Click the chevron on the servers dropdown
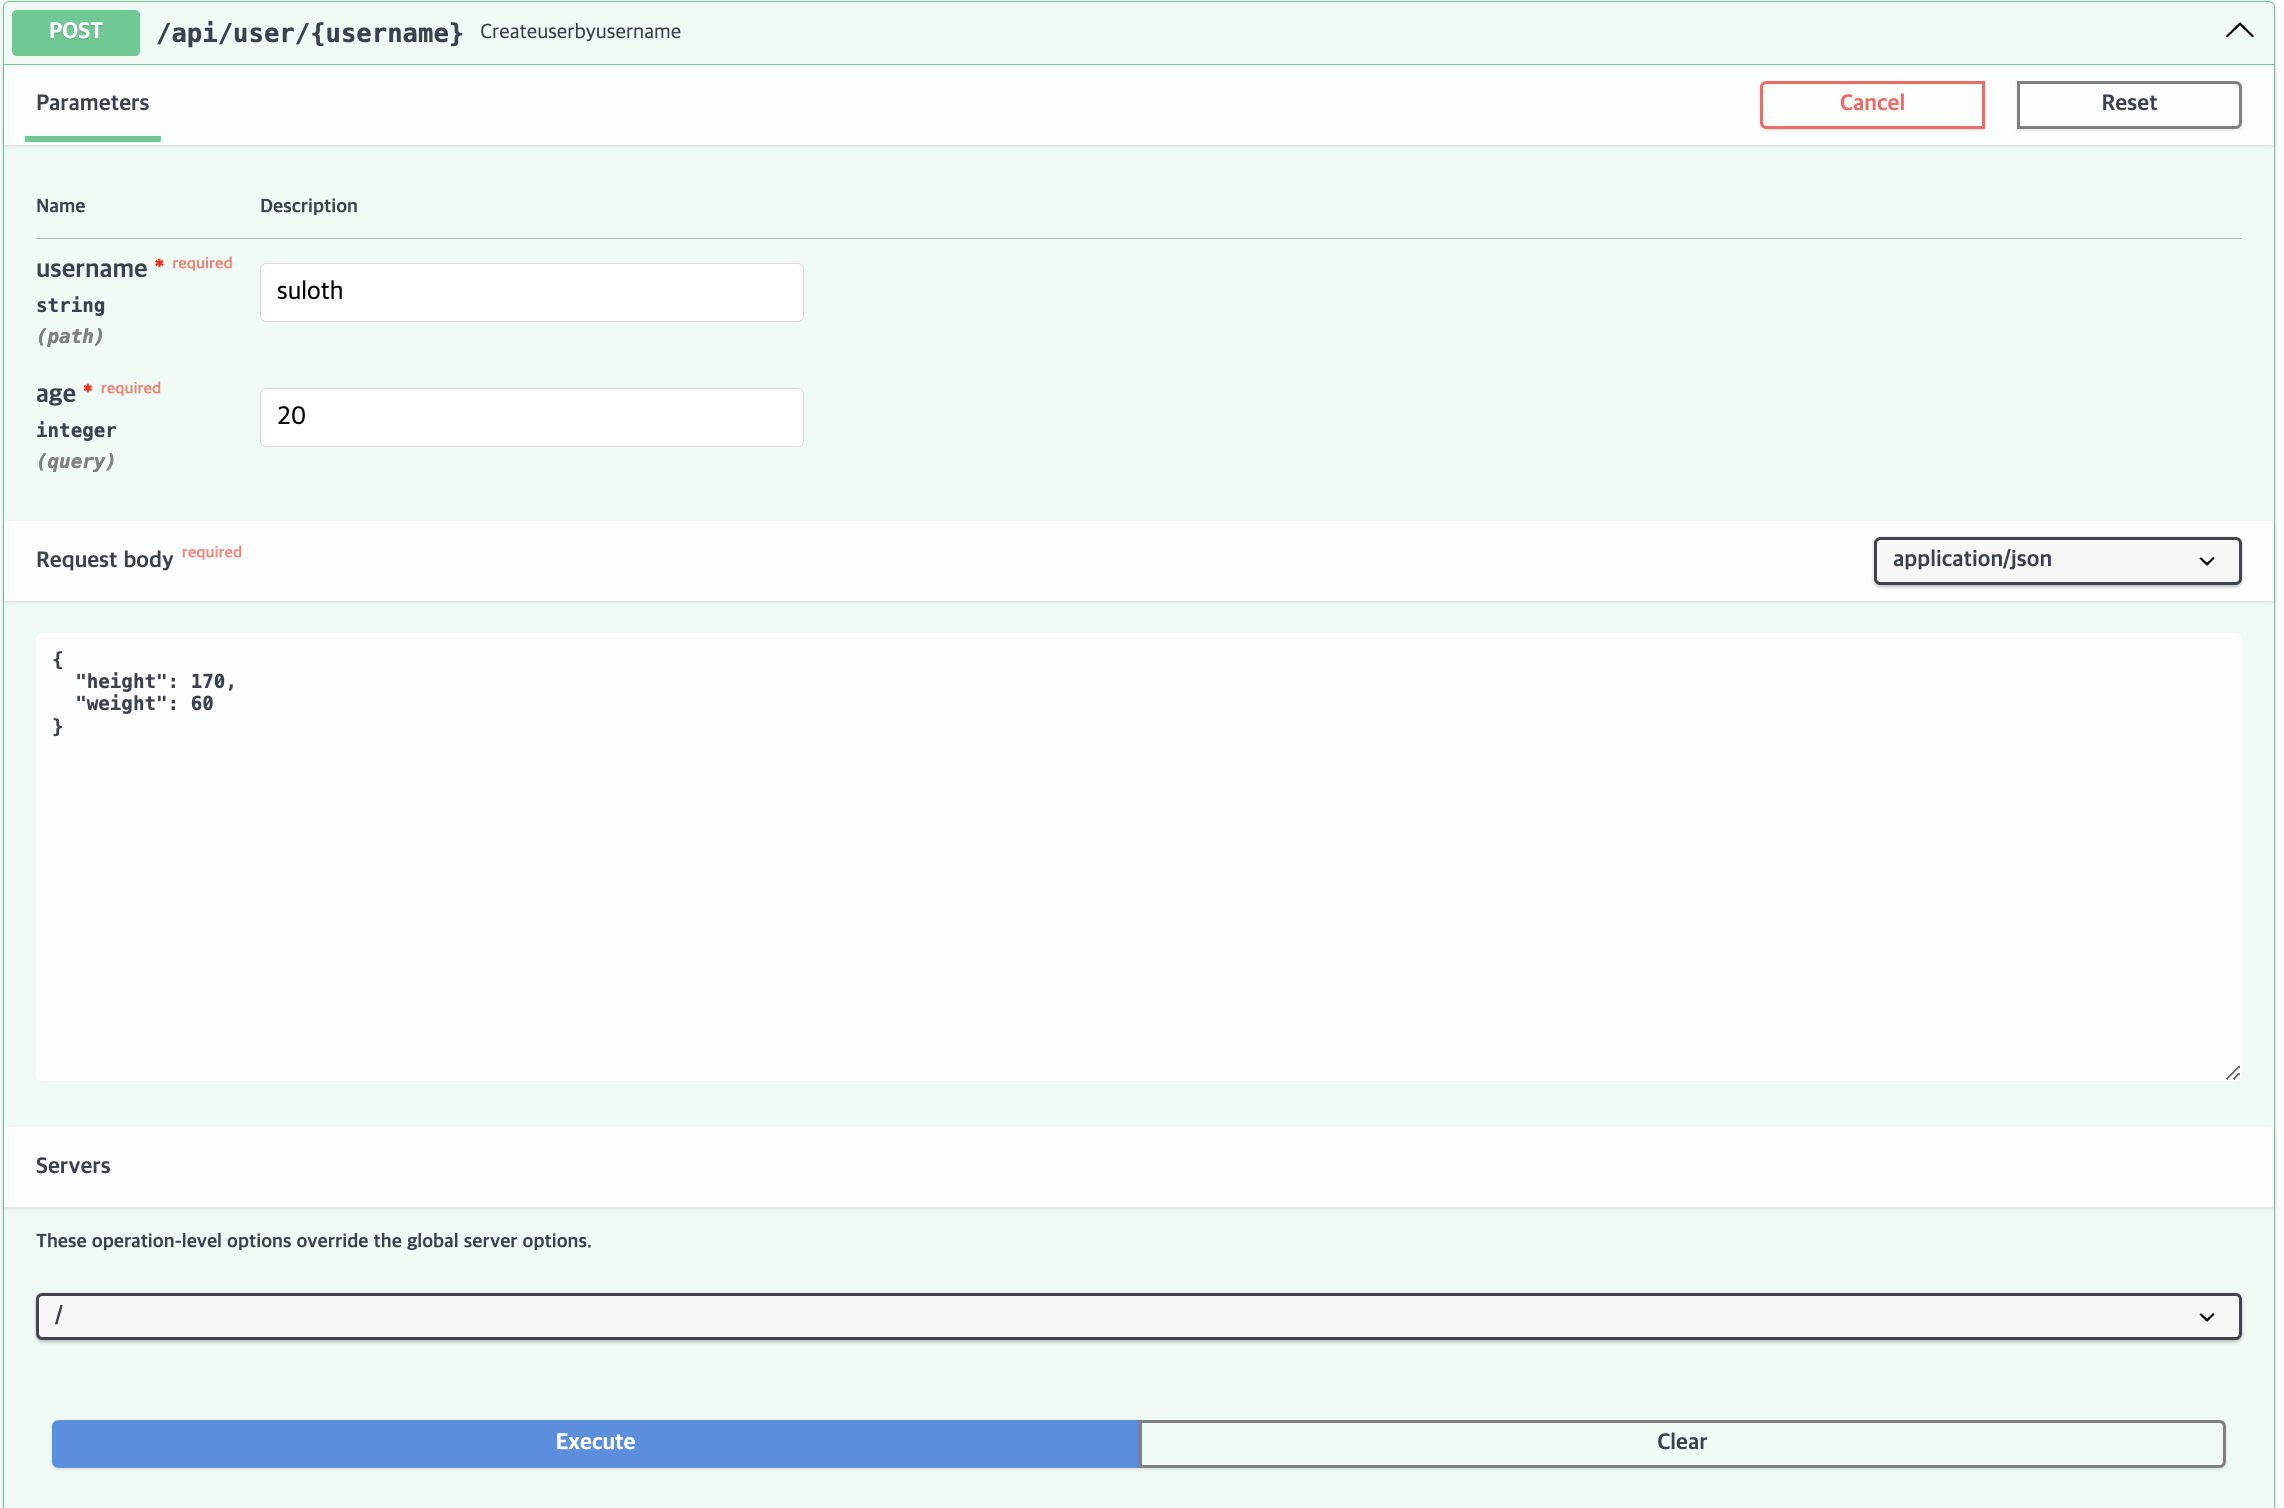2284x1508 pixels. (2206, 1317)
